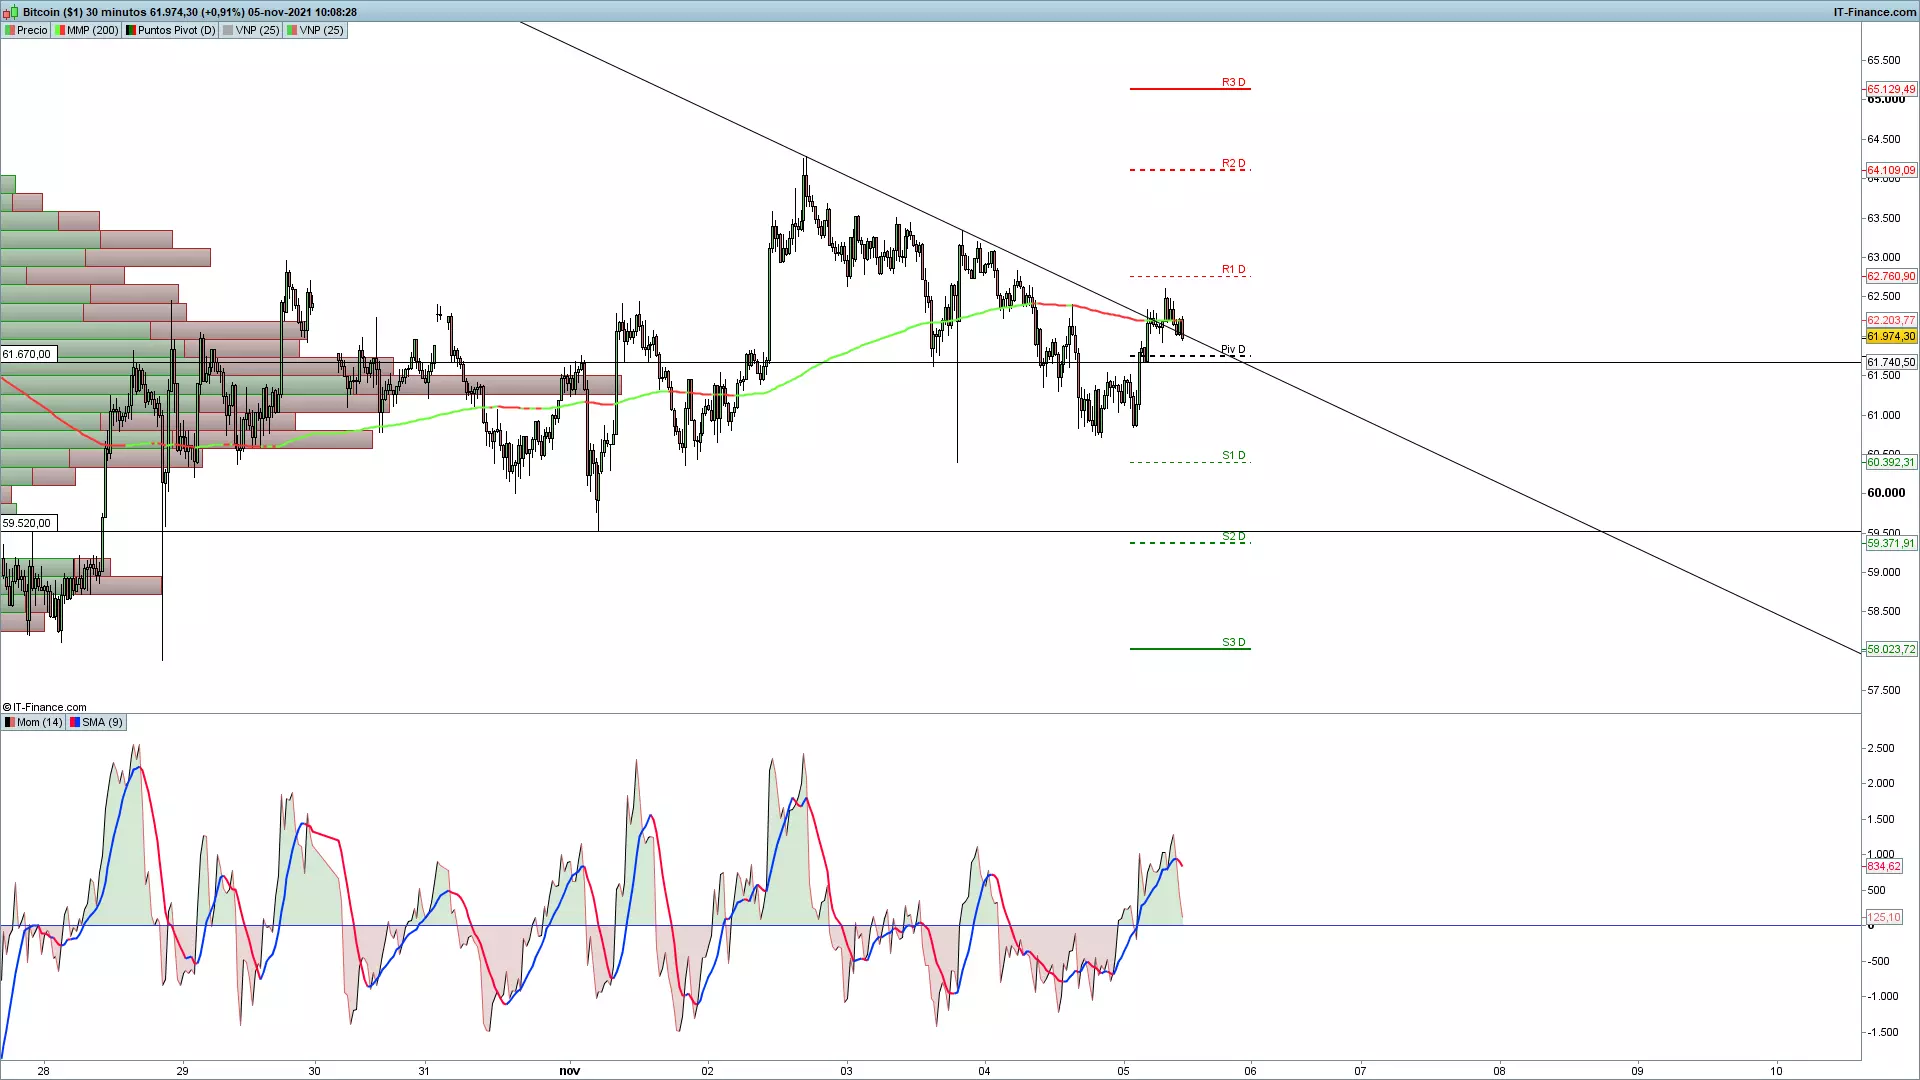This screenshot has width=1920, height=1080.
Task: Click the 05 date label on time axis
Action: click(x=1123, y=1071)
